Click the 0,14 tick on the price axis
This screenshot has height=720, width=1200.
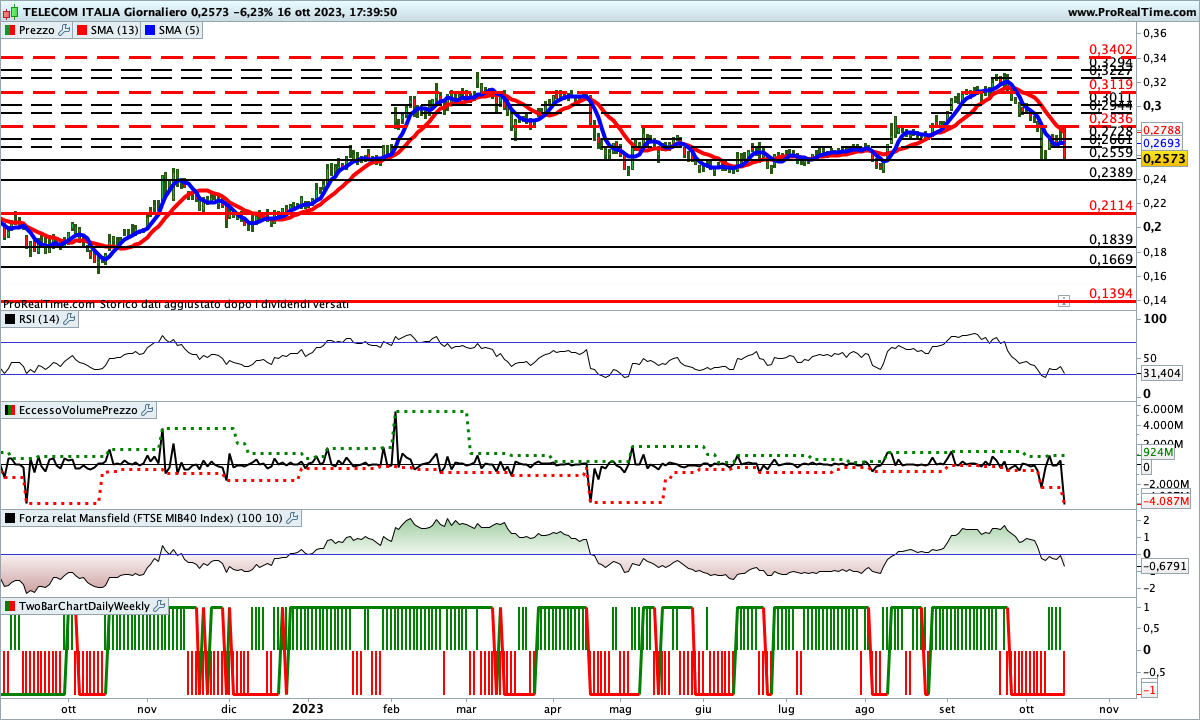1157,300
